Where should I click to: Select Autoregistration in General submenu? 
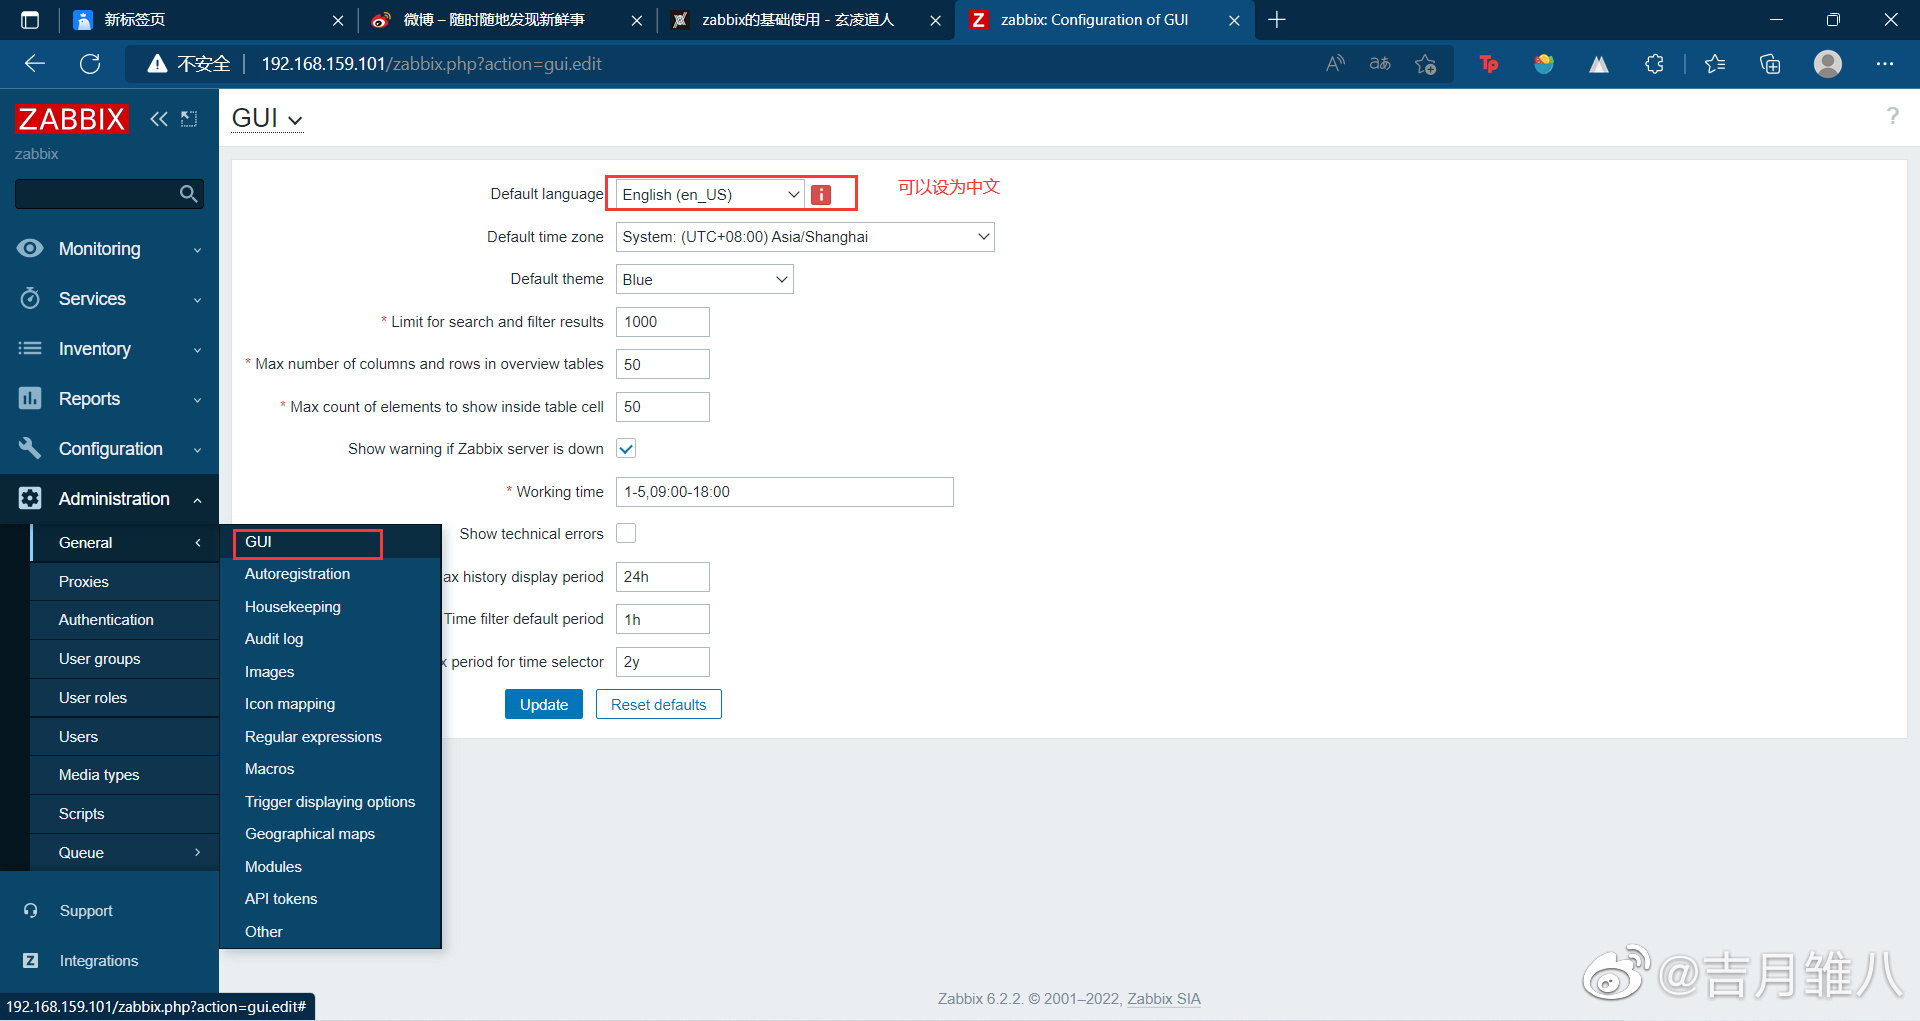point(297,574)
